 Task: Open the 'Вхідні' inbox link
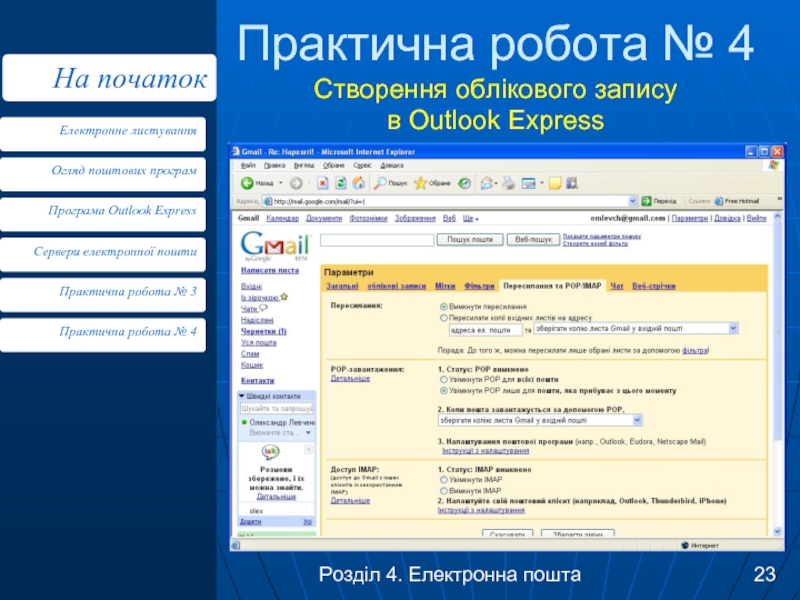(251, 286)
